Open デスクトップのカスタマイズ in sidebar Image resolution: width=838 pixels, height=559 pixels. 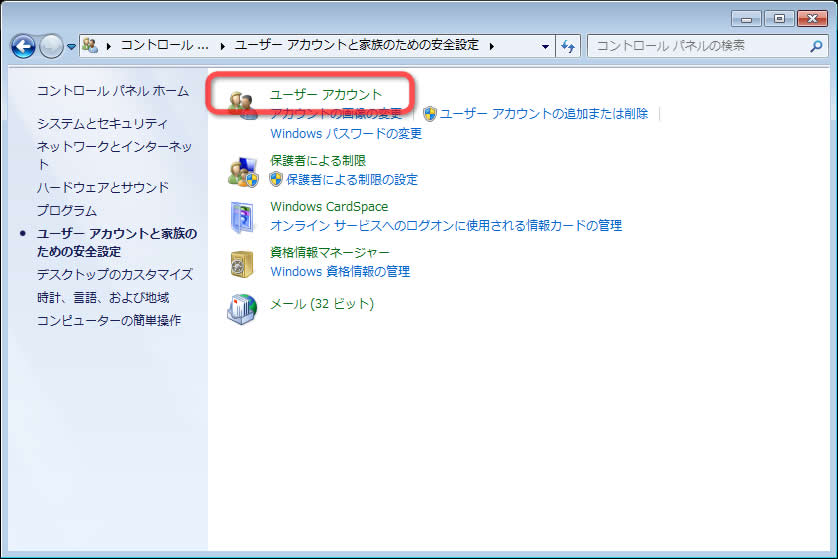(114, 275)
